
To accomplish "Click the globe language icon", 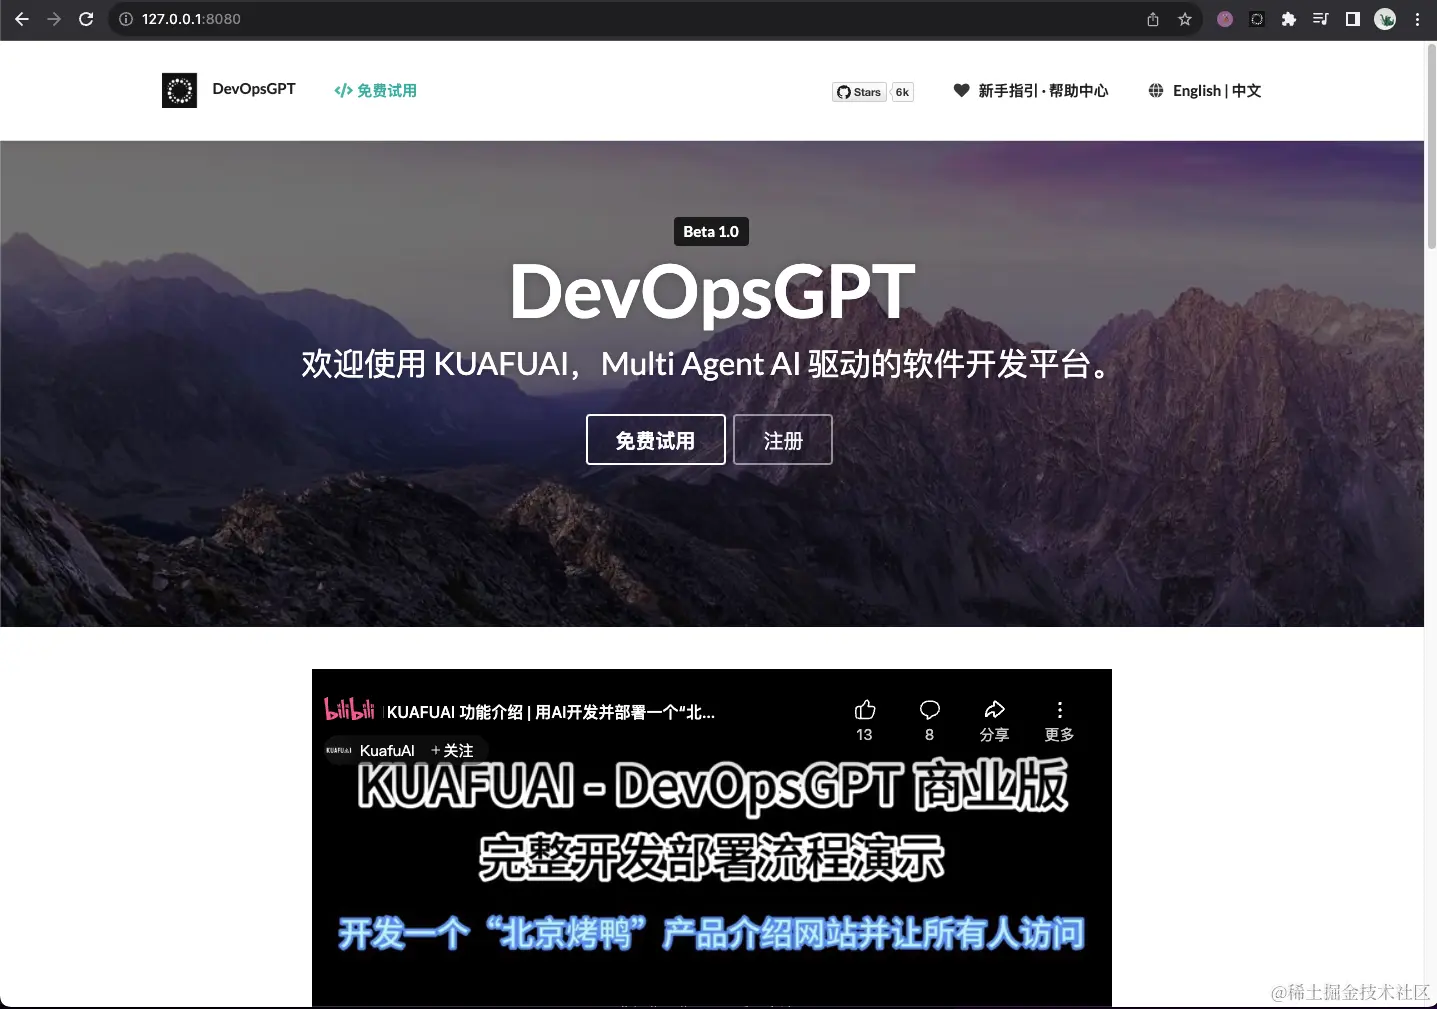I will coord(1156,90).
